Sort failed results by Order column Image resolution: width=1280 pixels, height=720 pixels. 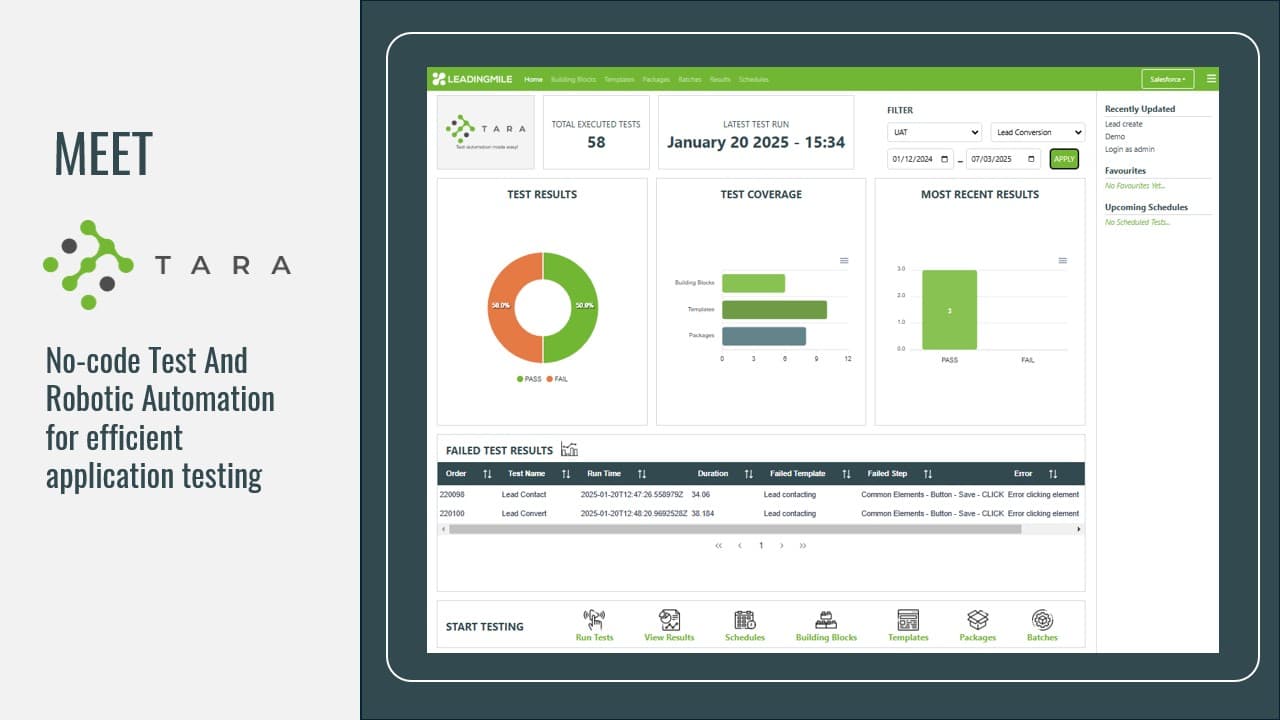pos(487,474)
